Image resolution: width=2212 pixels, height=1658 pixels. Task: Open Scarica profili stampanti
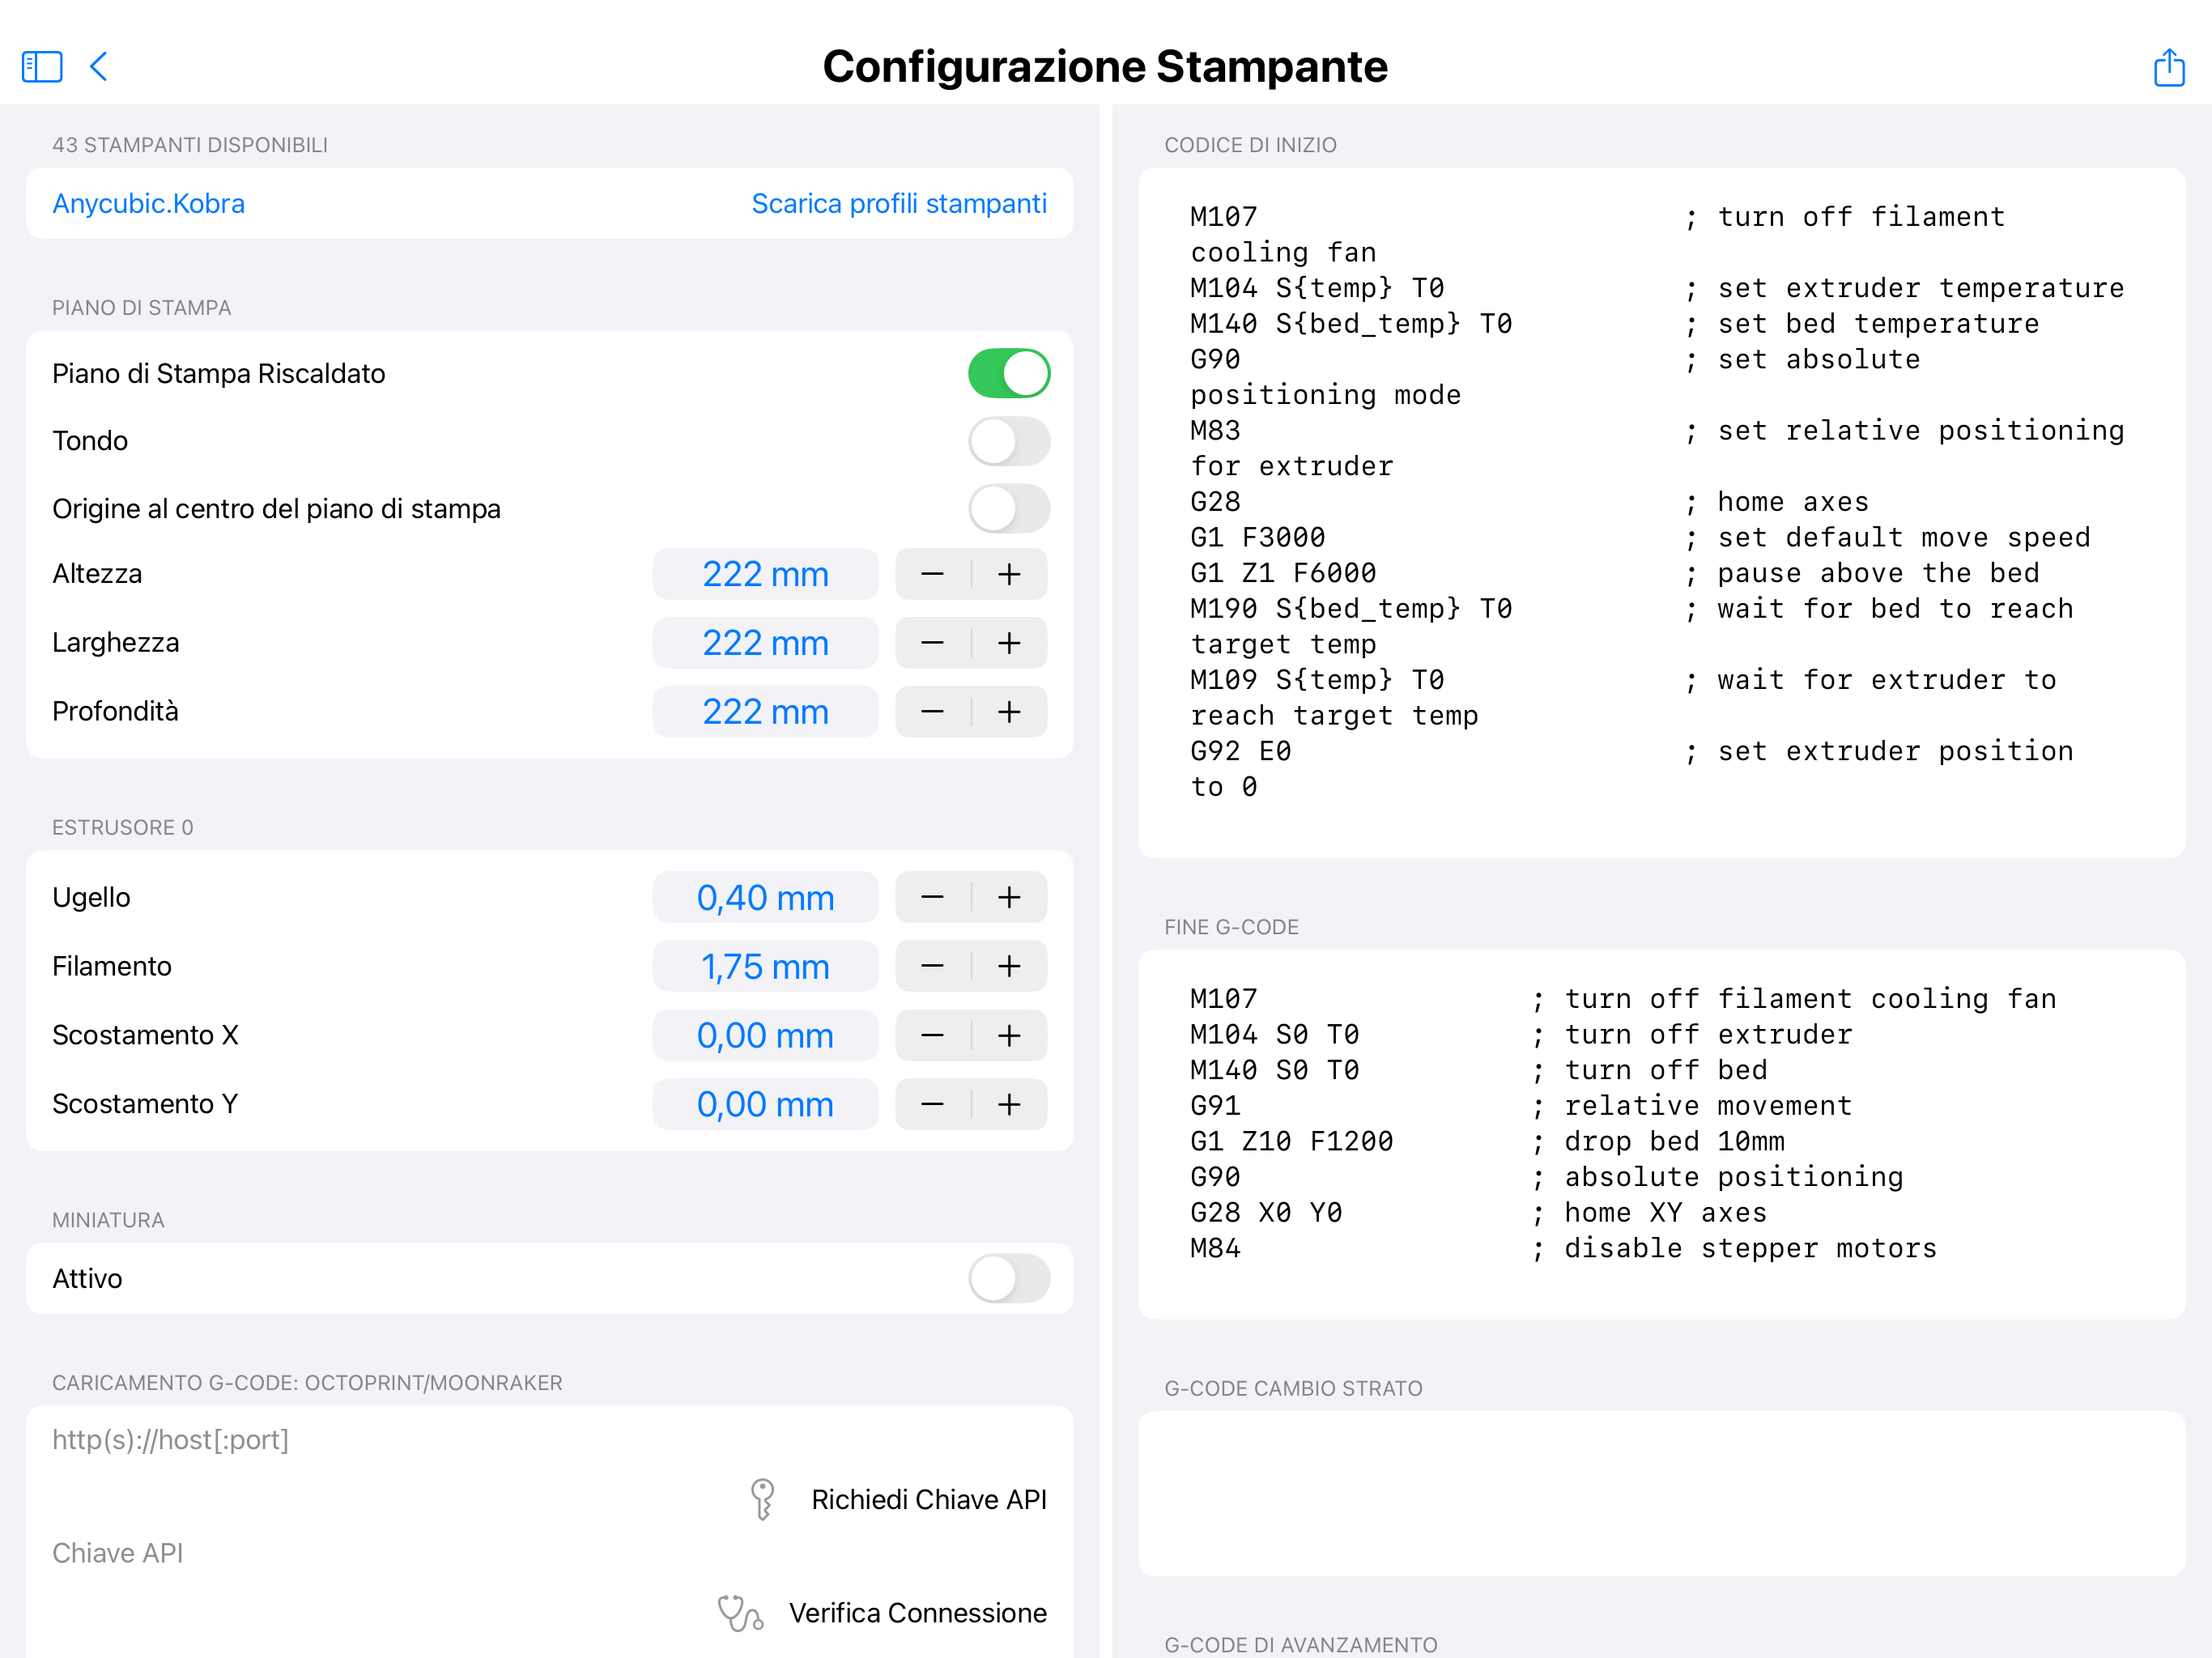(899, 203)
